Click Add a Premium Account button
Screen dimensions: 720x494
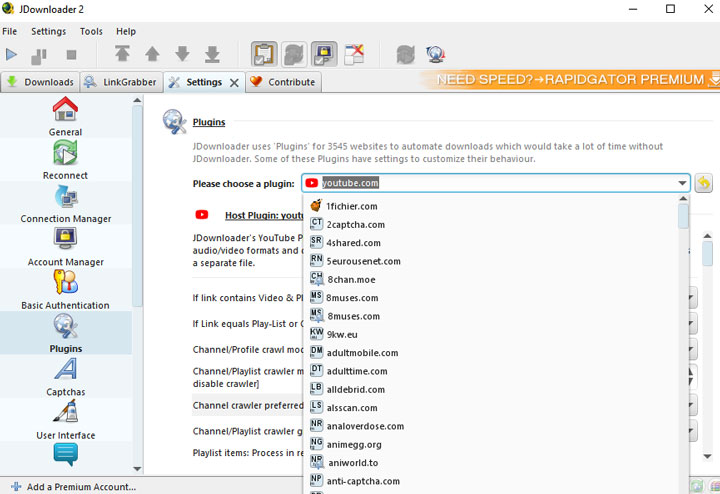[x=74, y=487]
